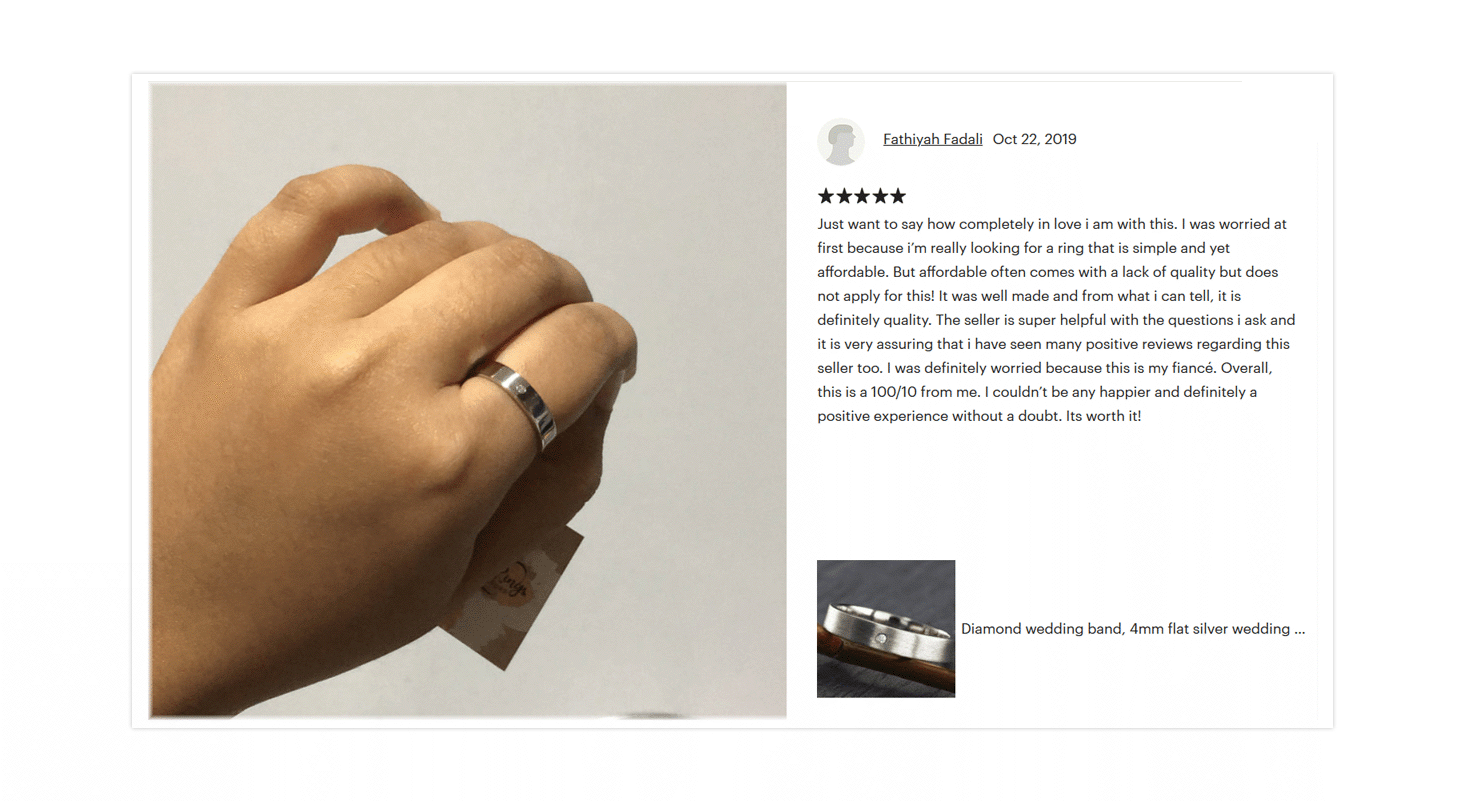The width and height of the screenshot is (1466, 801).
Task: Click the first rating star
Action: point(826,196)
